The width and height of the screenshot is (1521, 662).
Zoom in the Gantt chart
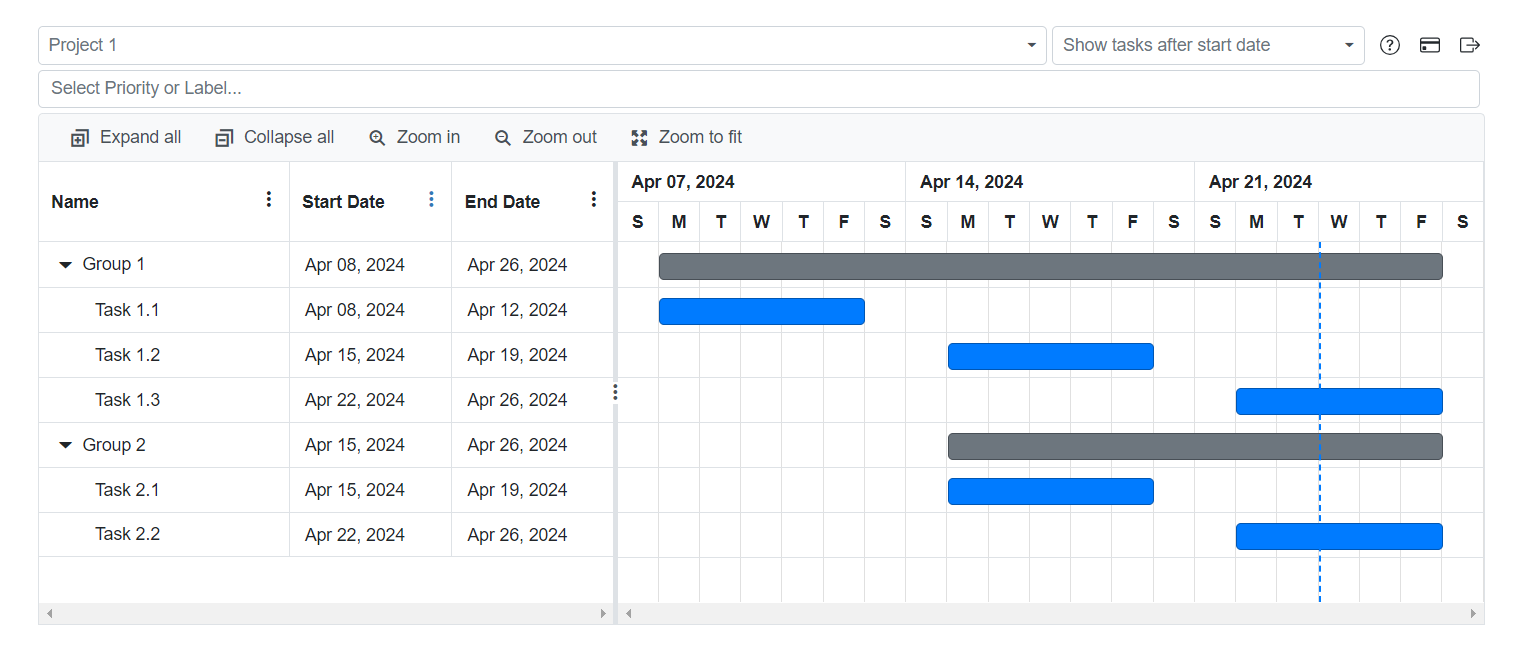pyautogui.click(x=414, y=138)
